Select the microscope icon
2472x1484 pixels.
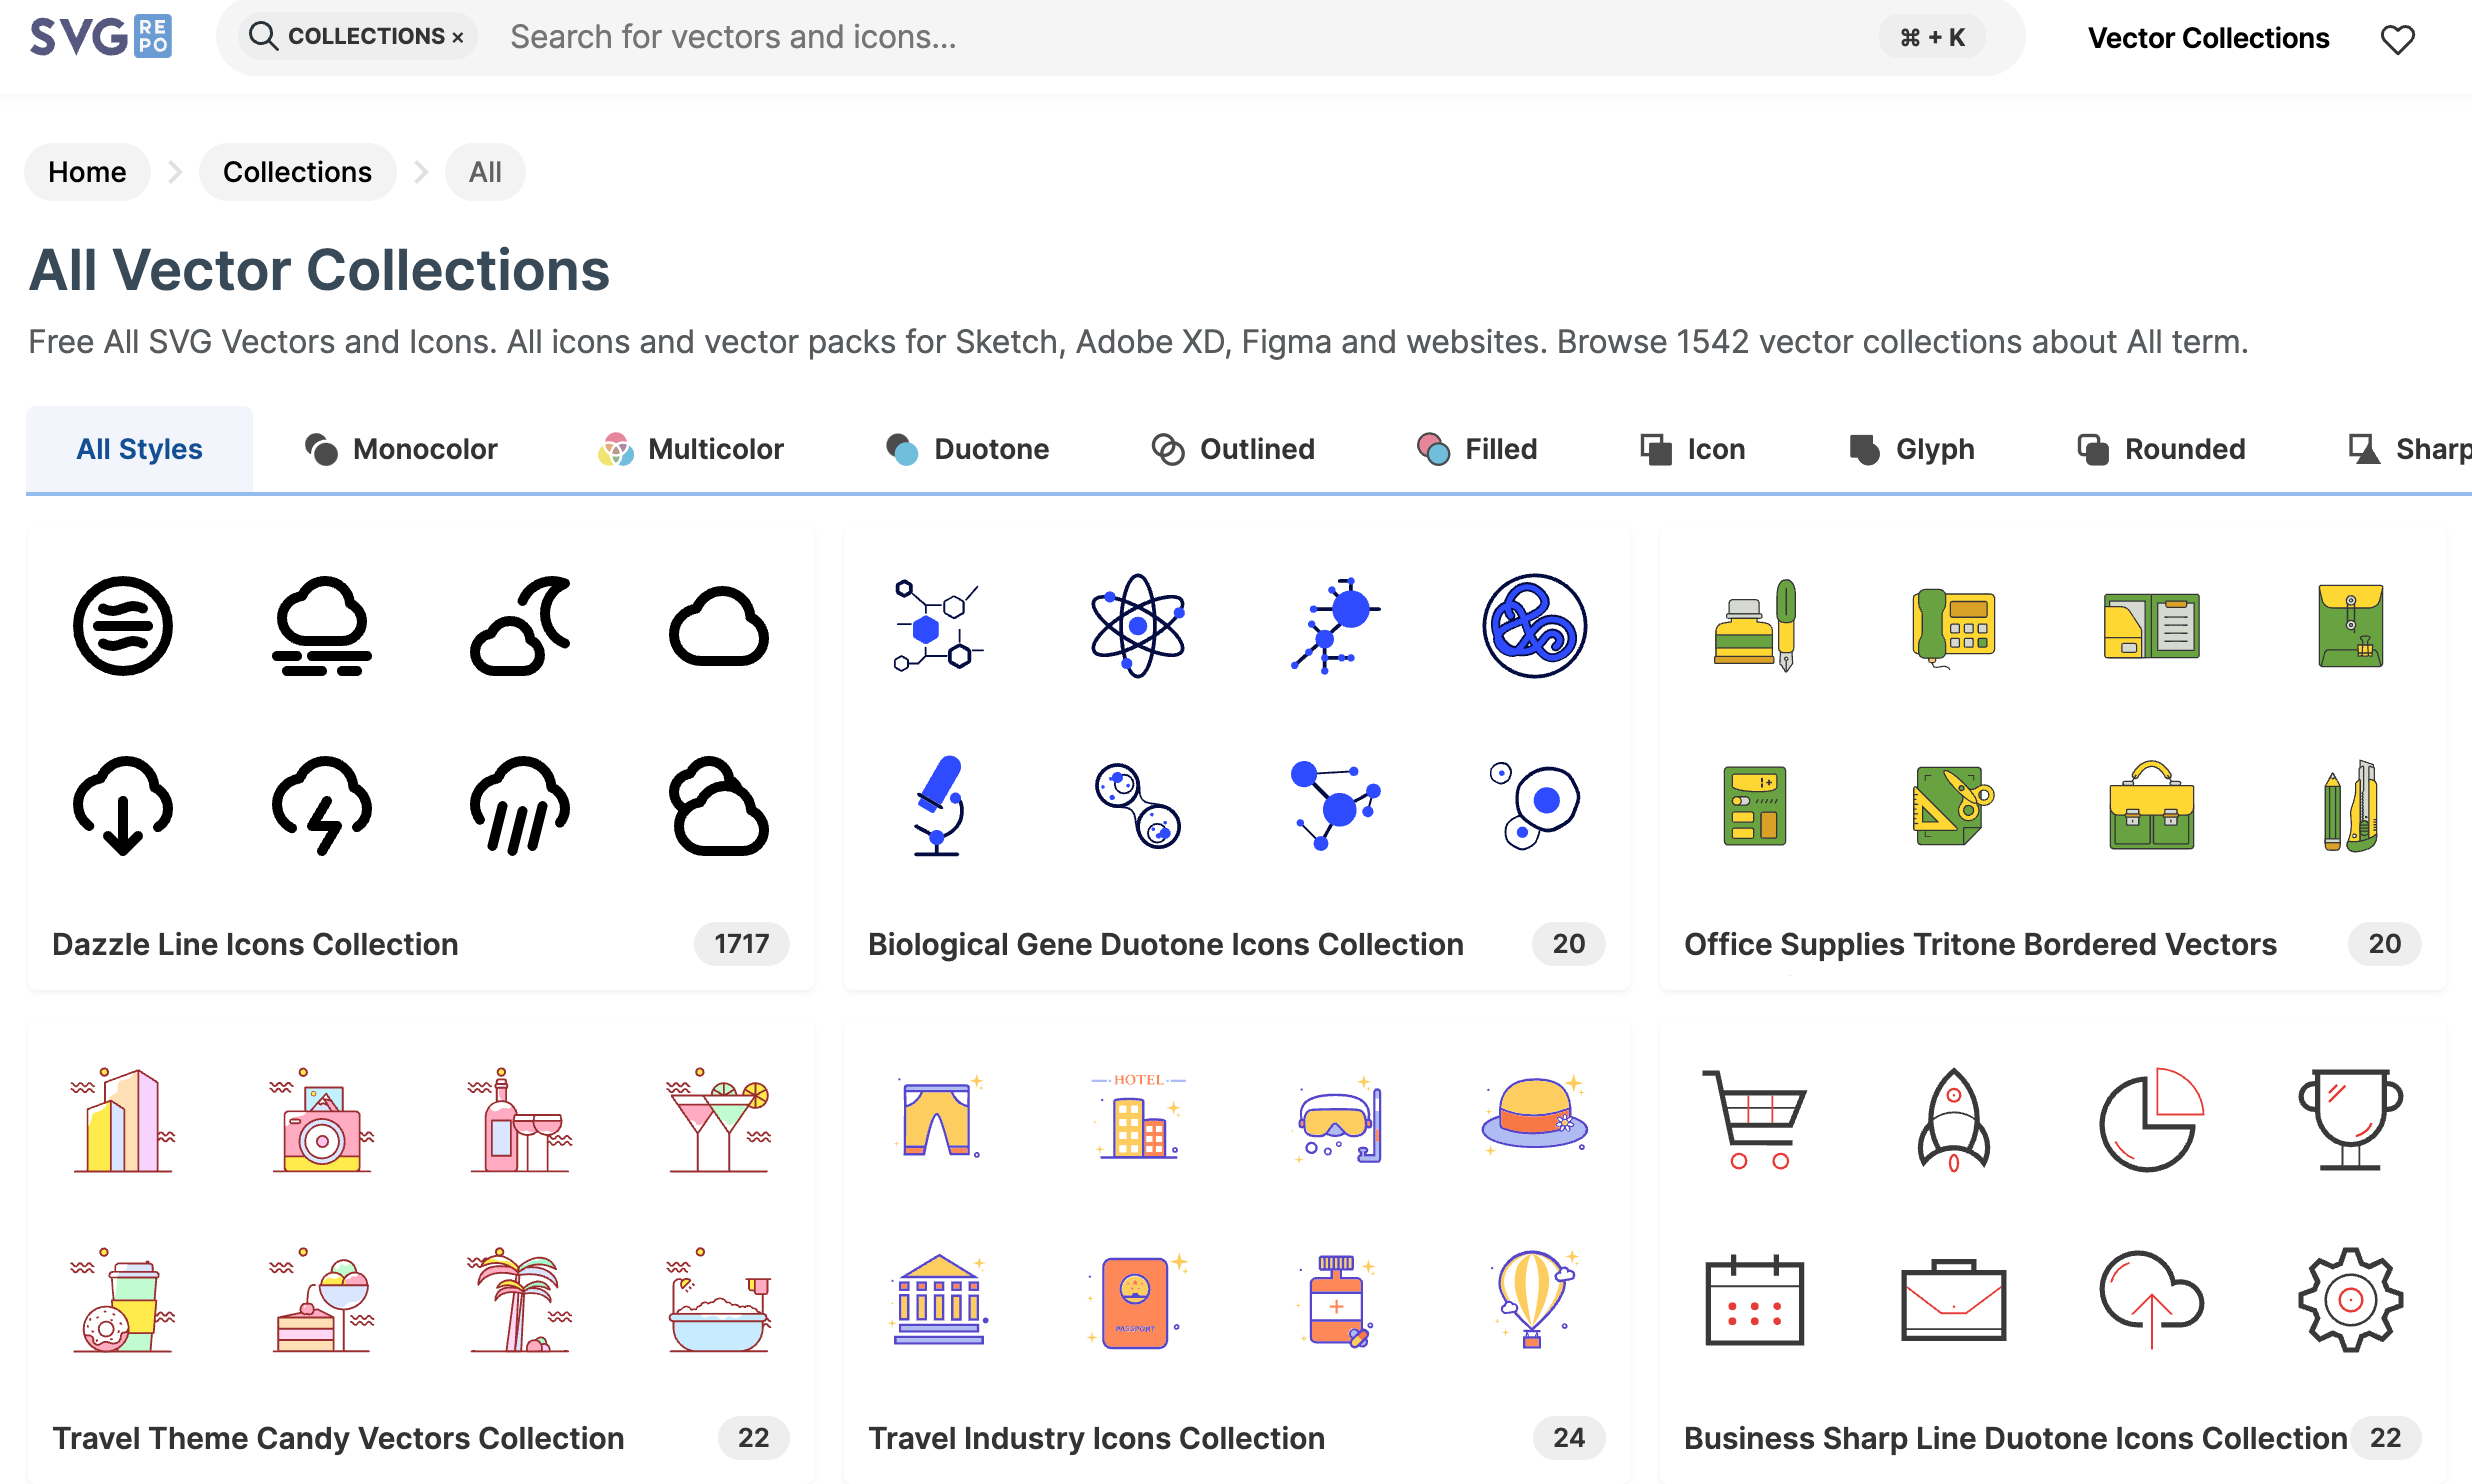click(938, 805)
